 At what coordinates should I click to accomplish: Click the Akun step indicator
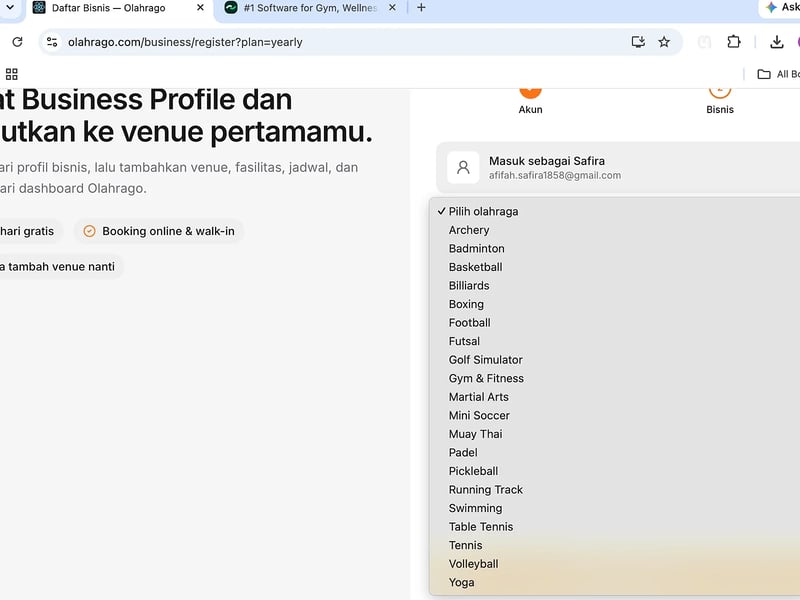(531, 101)
